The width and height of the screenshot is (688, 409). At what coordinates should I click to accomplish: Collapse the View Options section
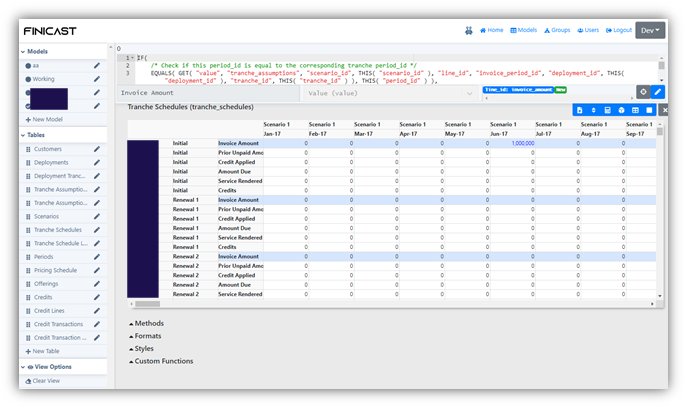[x=23, y=367]
